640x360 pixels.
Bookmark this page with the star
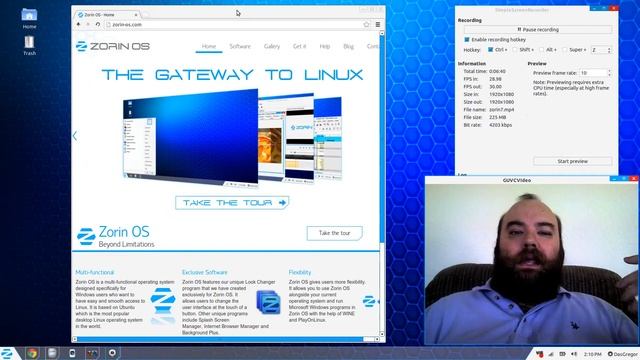click(366, 24)
